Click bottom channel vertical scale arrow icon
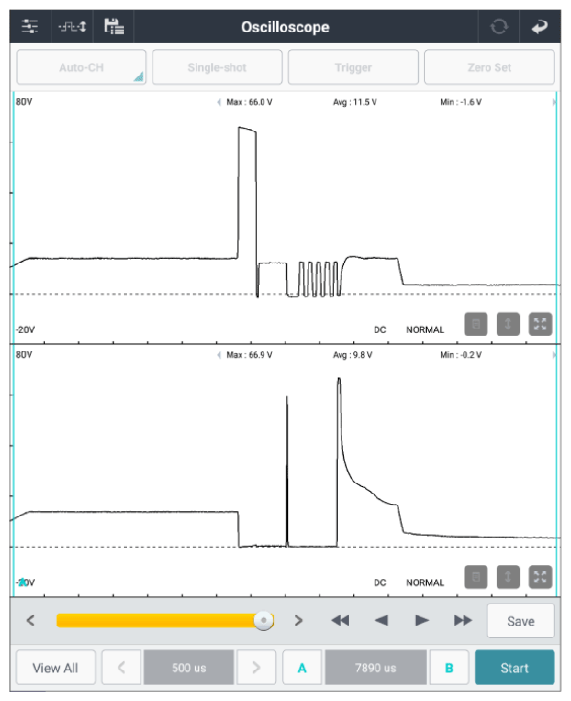Viewport: 571px width, 701px height. tap(508, 577)
